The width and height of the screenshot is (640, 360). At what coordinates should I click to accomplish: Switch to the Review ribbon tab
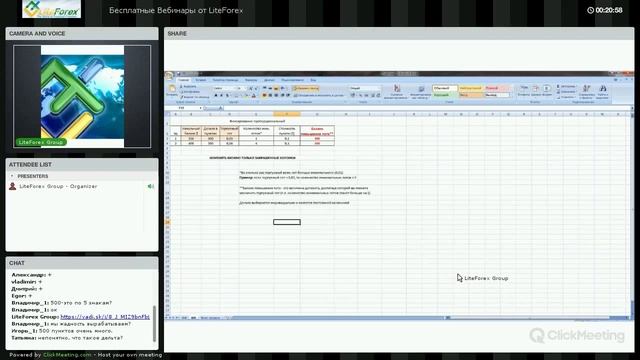pyautogui.click(x=292, y=80)
